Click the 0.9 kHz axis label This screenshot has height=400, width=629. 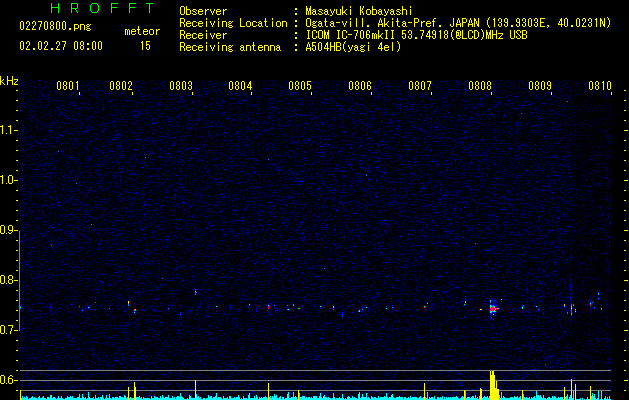pyautogui.click(x=9, y=230)
